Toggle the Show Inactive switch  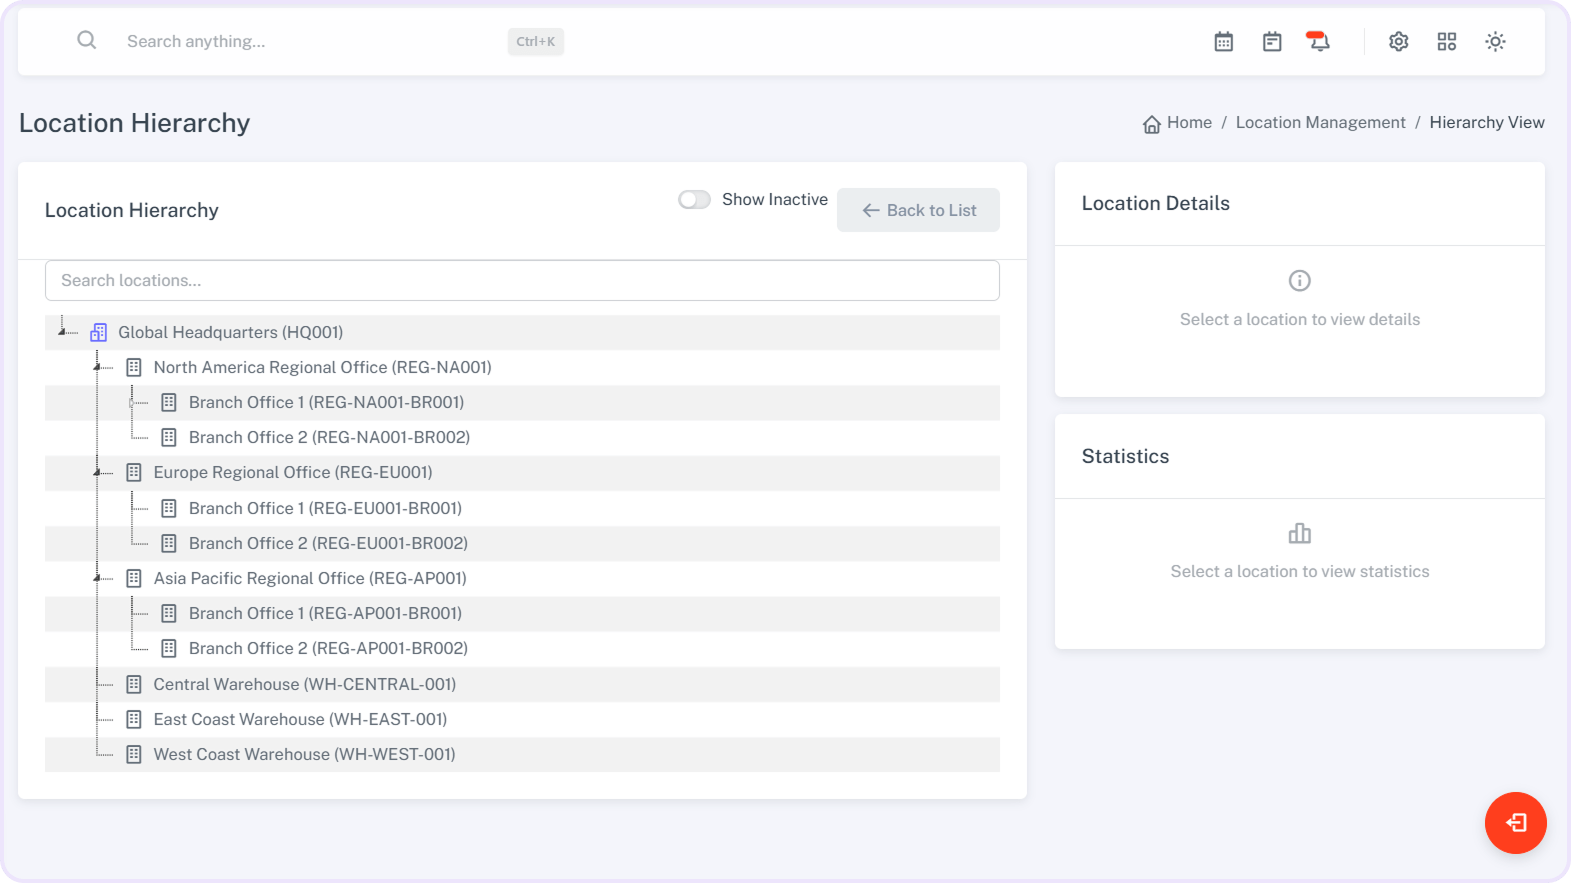tap(694, 200)
